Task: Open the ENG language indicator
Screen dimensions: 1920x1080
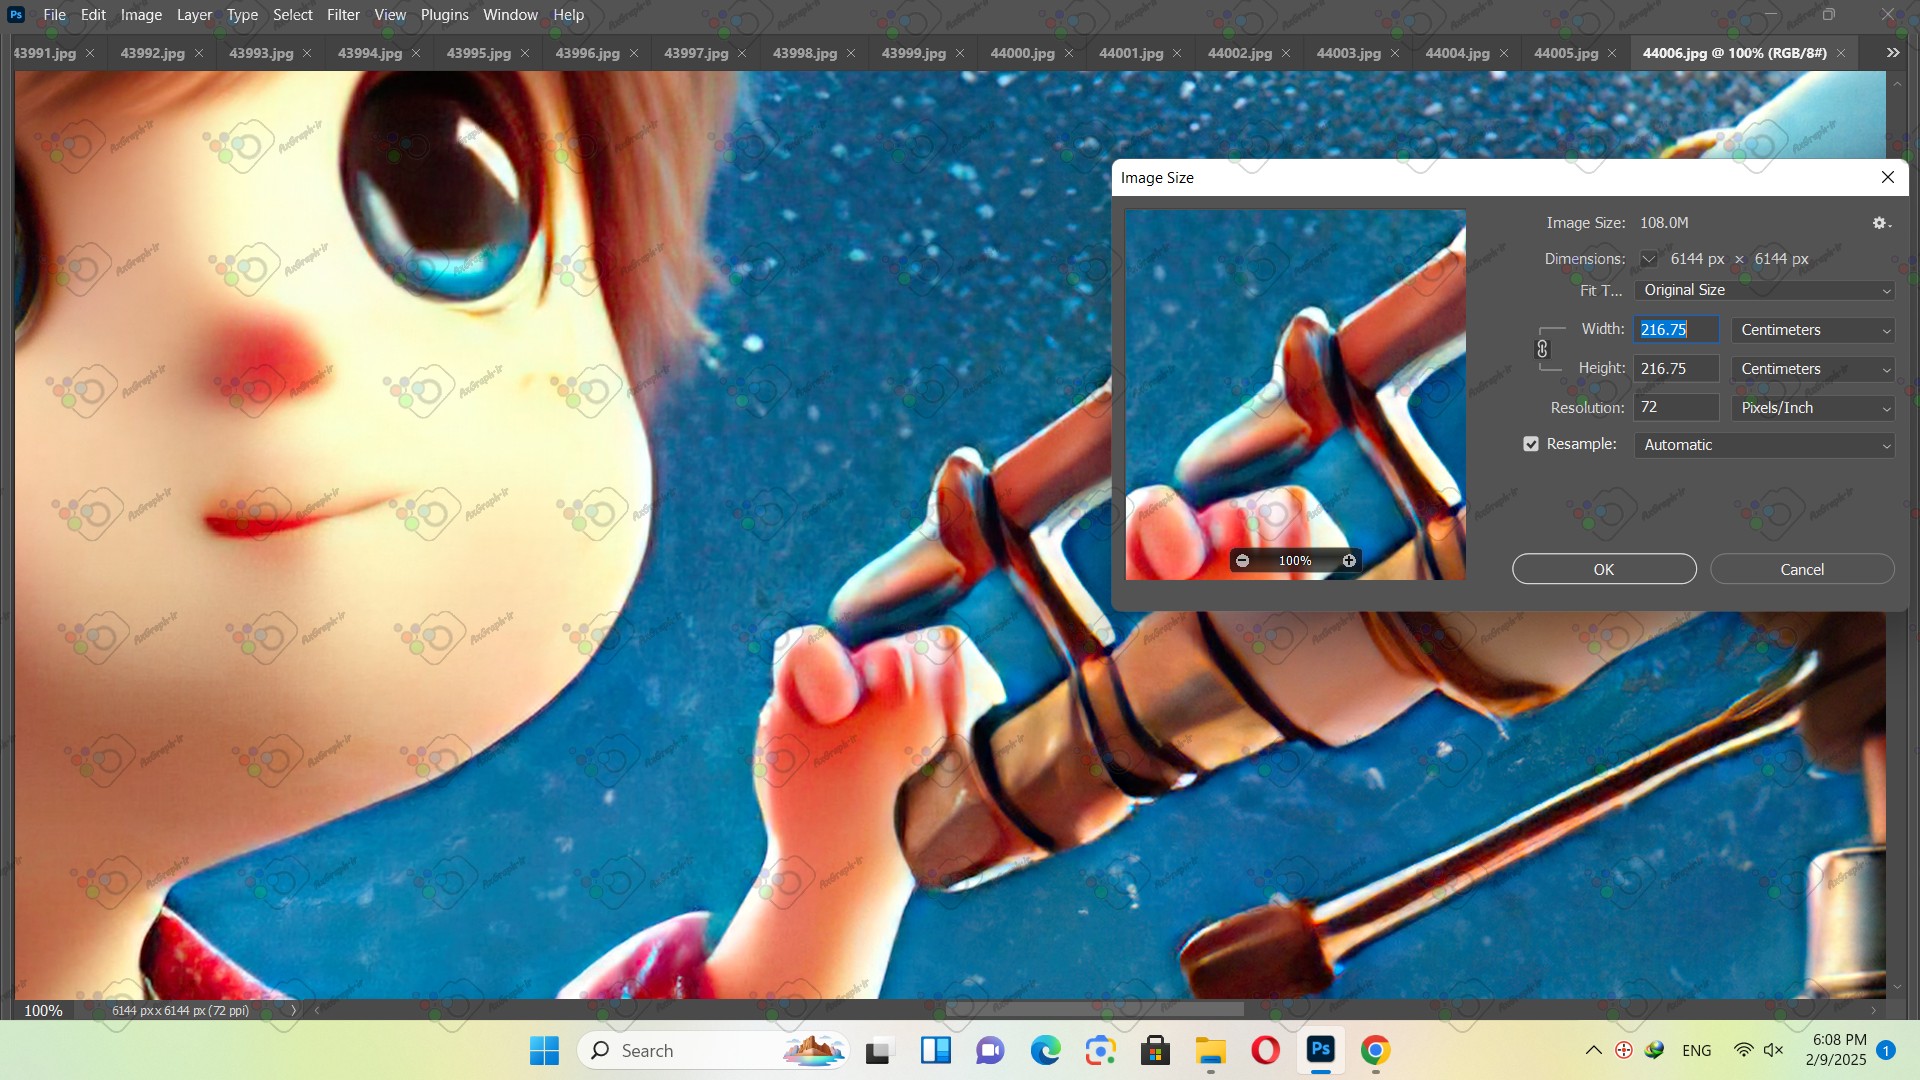Action: click(1697, 1050)
